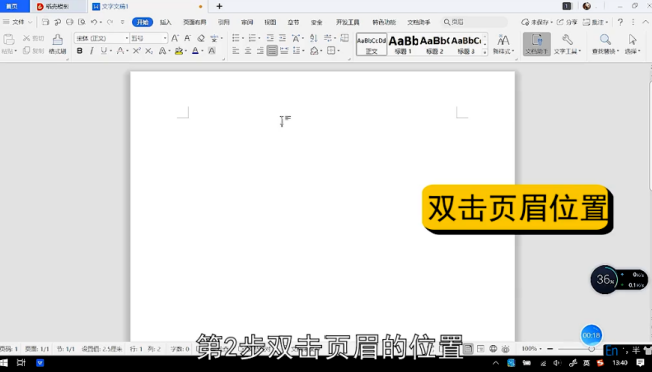Image resolution: width=652 pixels, height=372 pixels.
Task: Click the Subscript X₂ icon
Action: [149, 51]
